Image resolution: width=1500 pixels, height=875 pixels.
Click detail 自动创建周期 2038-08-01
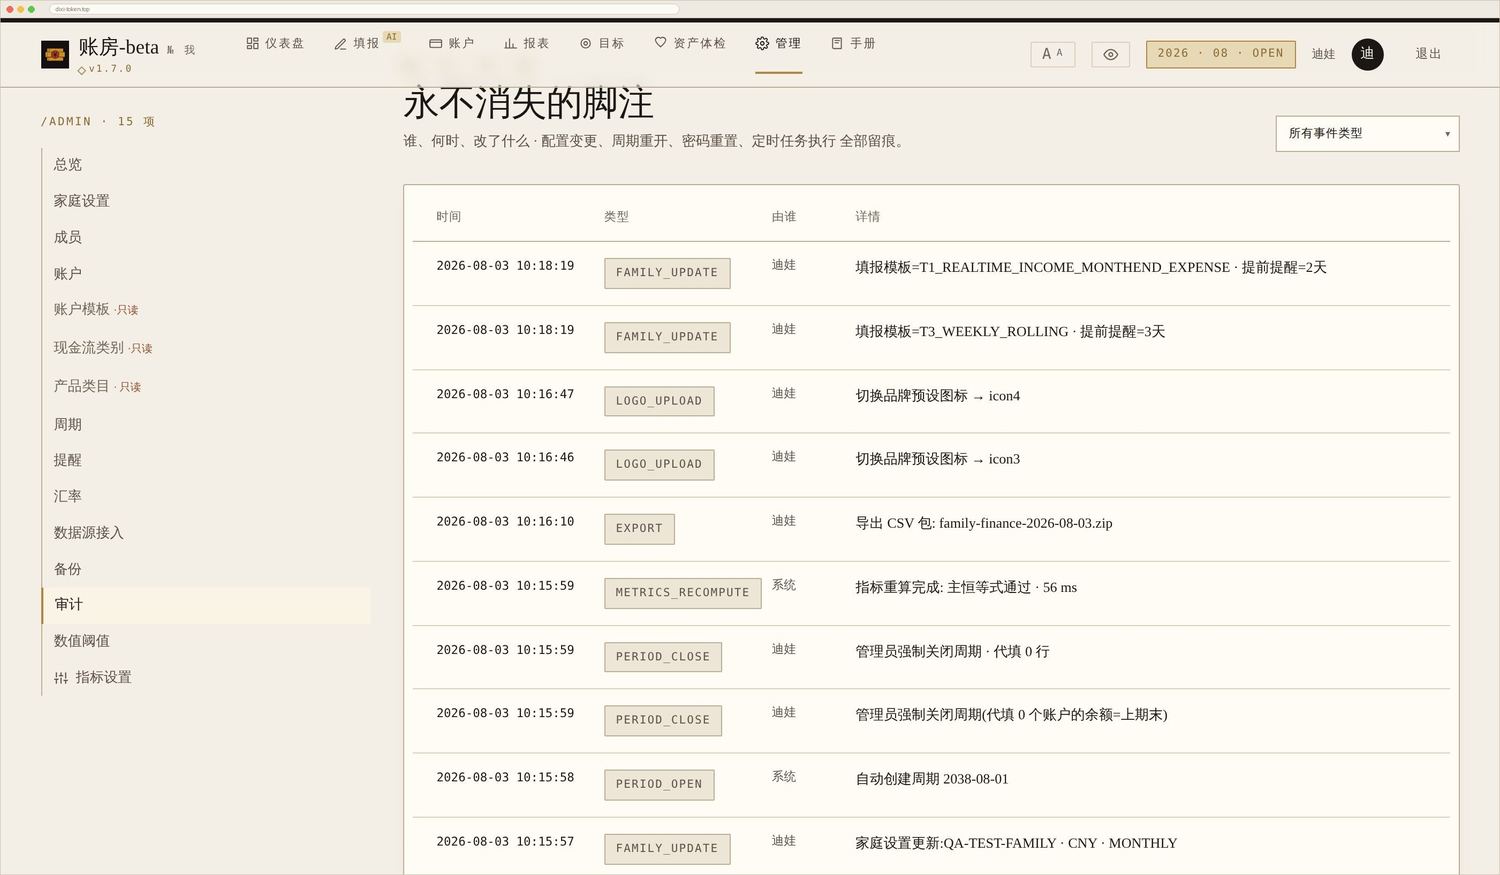(x=932, y=779)
